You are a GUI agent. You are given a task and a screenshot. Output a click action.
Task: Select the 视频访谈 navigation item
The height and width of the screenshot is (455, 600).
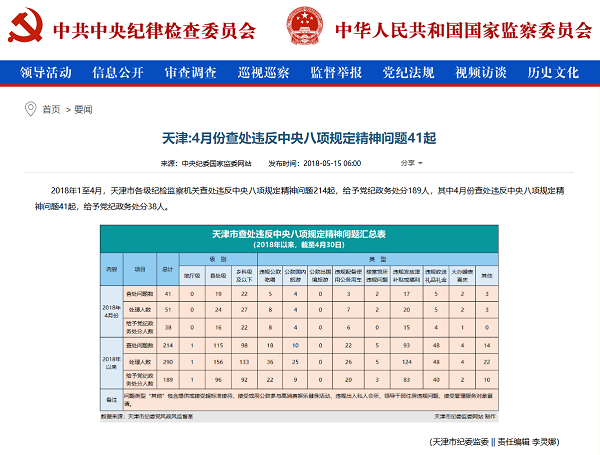pos(481,72)
